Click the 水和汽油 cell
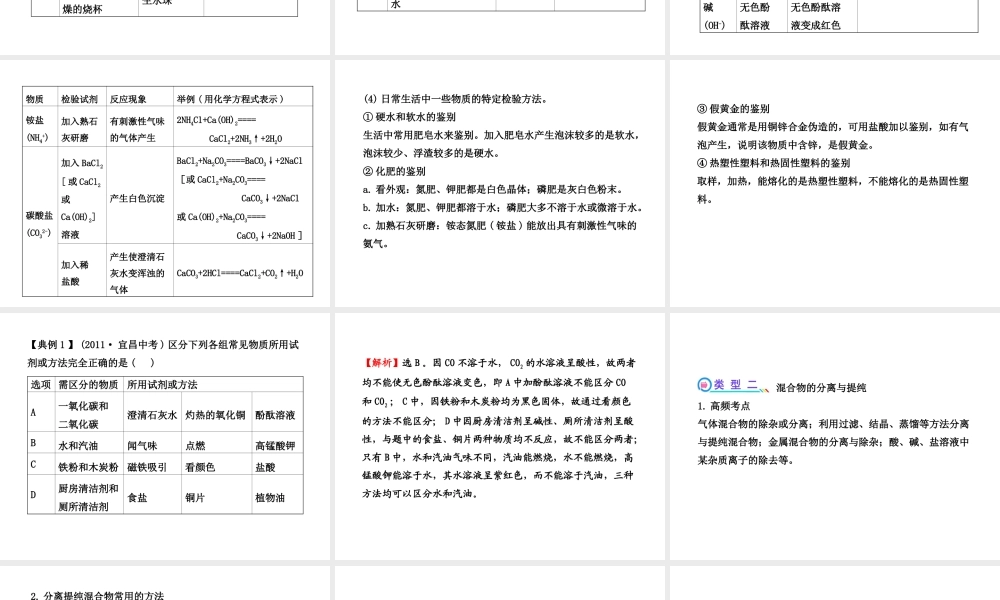 [x=88, y=444]
